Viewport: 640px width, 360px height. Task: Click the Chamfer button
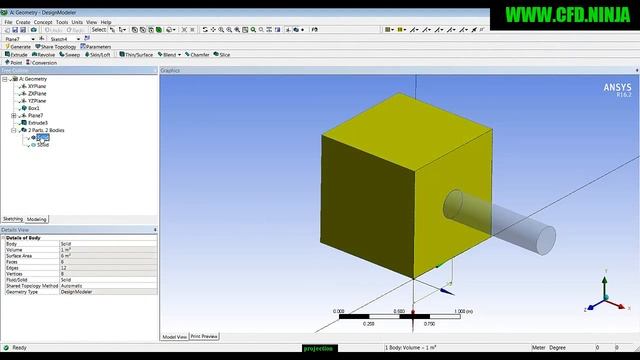tap(197, 55)
